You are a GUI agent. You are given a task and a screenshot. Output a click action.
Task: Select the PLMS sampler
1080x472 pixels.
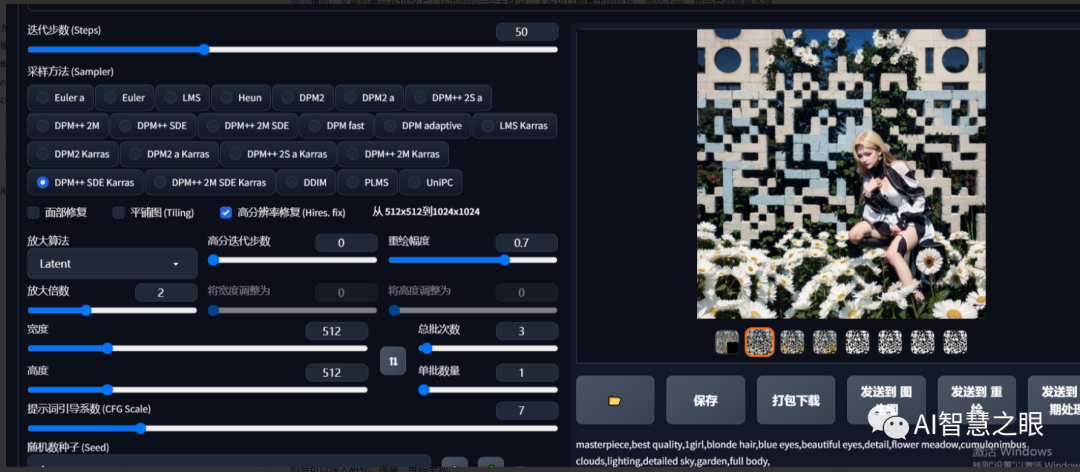(368, 183)
